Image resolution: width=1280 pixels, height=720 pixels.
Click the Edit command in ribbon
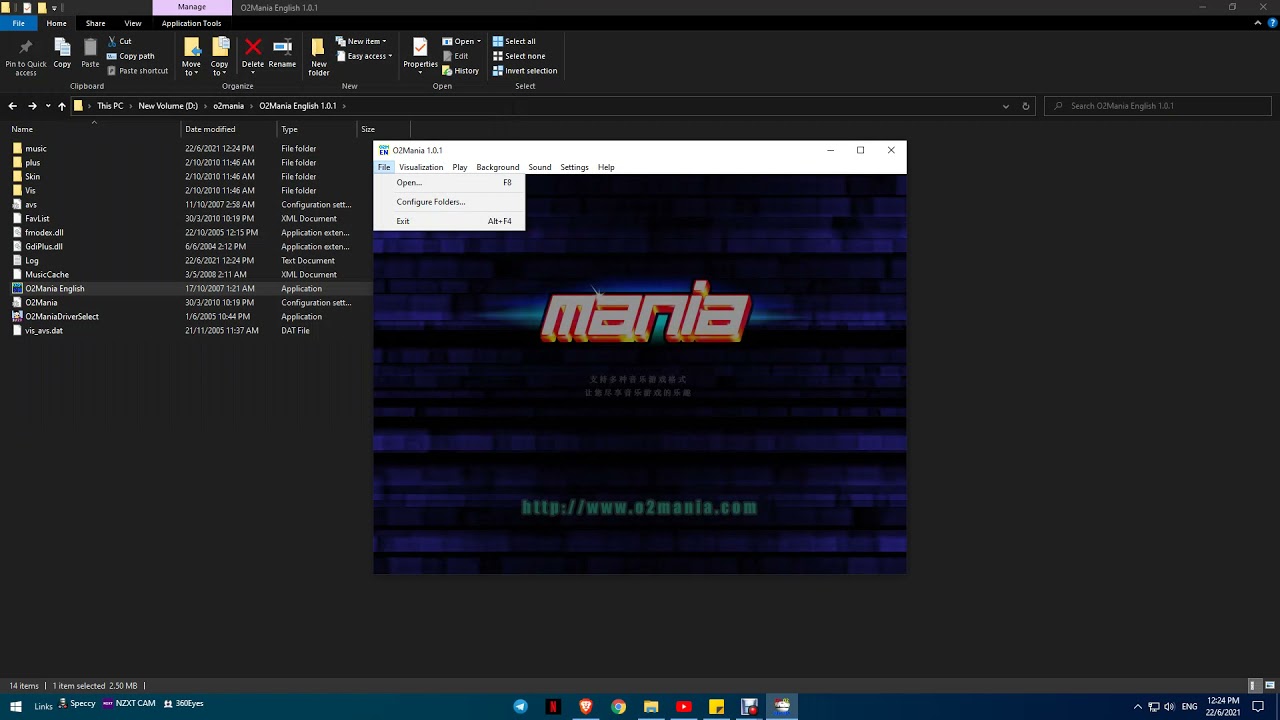(455, 56)
